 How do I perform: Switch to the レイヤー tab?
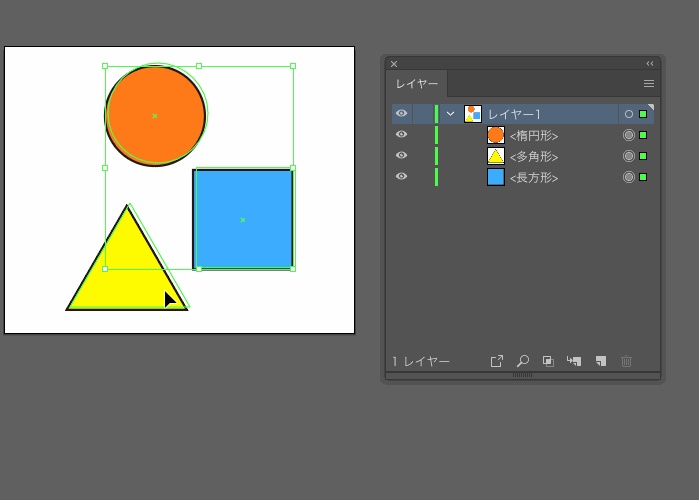pos(416,84)
